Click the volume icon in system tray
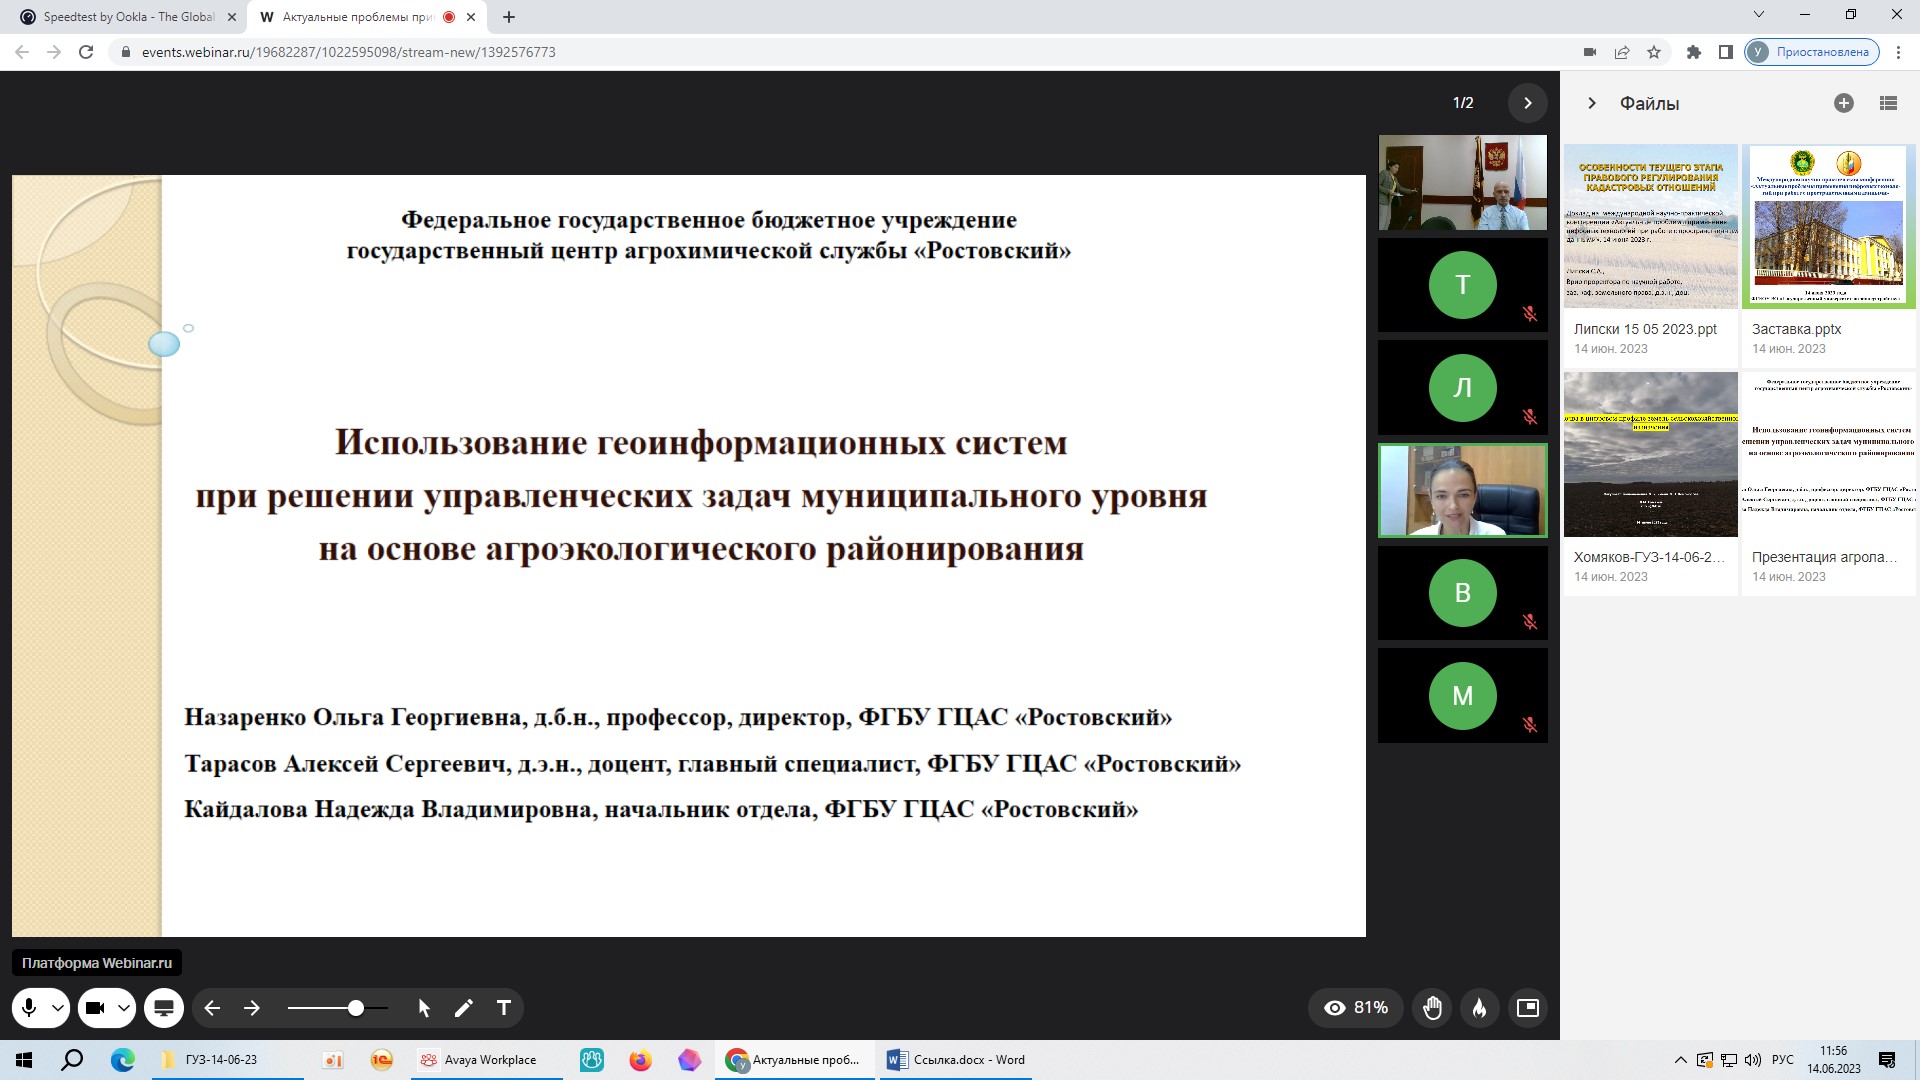This screenshot has height=1080, width=1920. point(1753,1060)
